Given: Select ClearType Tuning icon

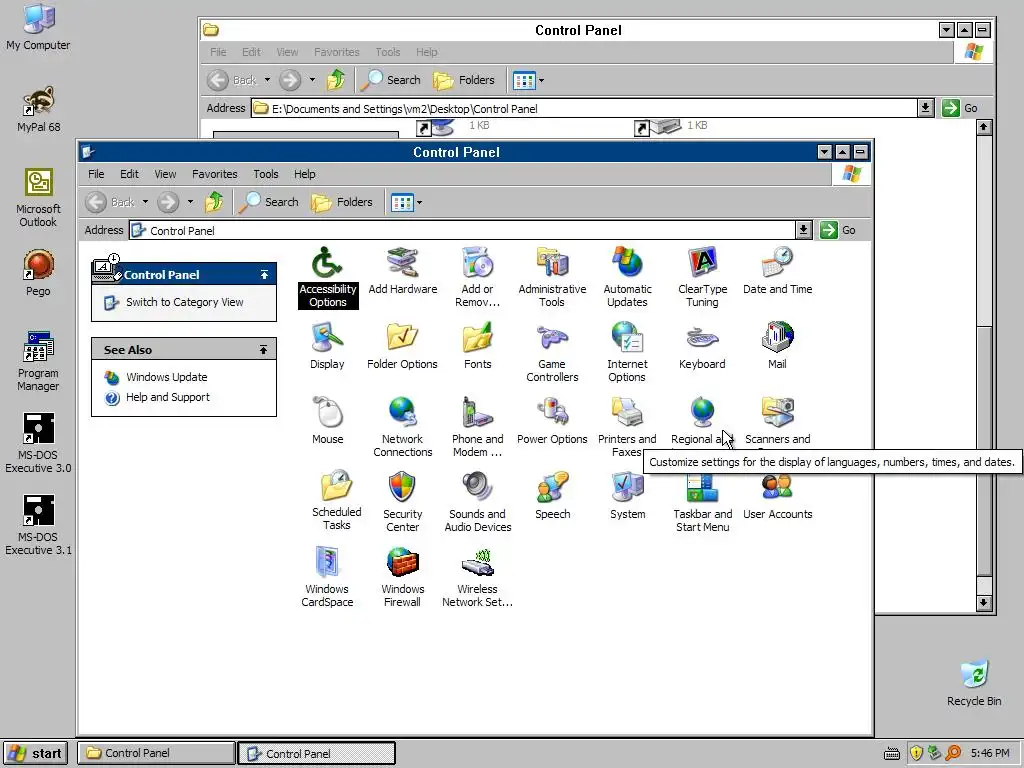Looking at the screenshot, I should tap(702, 277).
